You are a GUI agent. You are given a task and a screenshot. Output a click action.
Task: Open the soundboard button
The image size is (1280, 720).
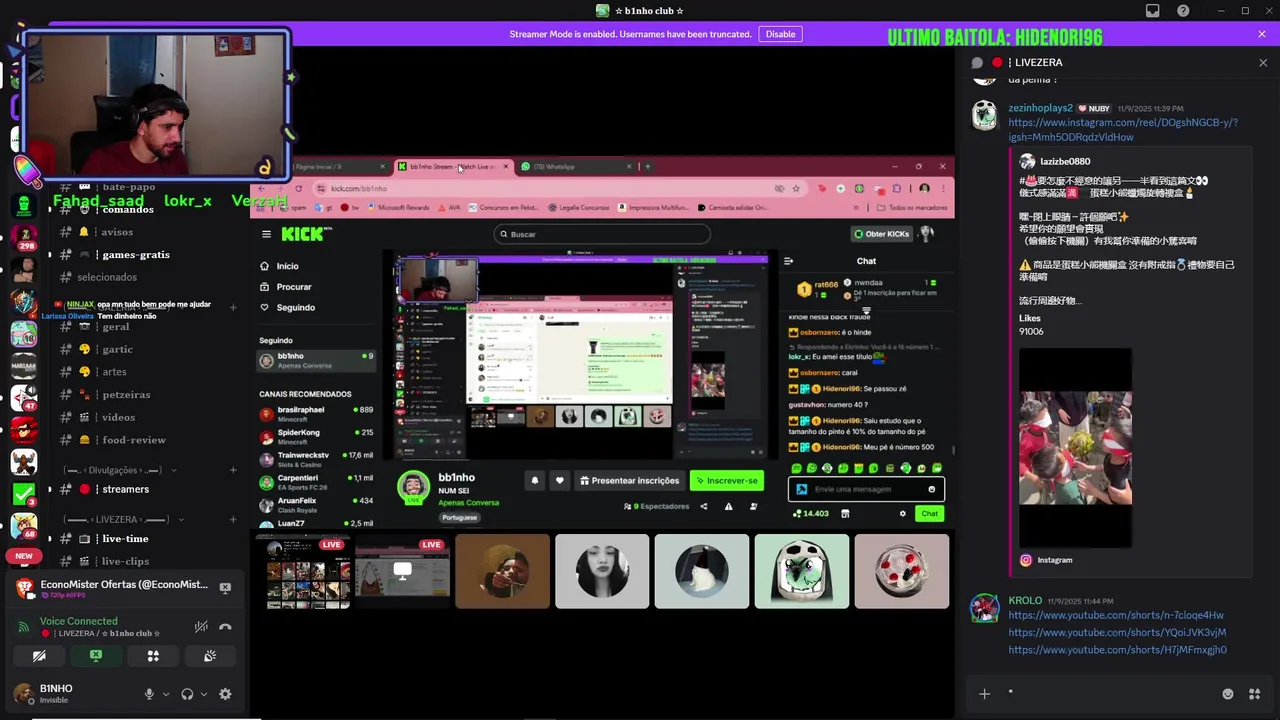[x=210, y=656]
